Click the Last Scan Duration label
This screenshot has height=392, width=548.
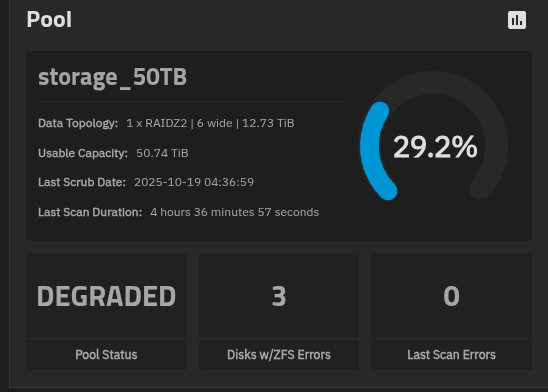[90, 212]
